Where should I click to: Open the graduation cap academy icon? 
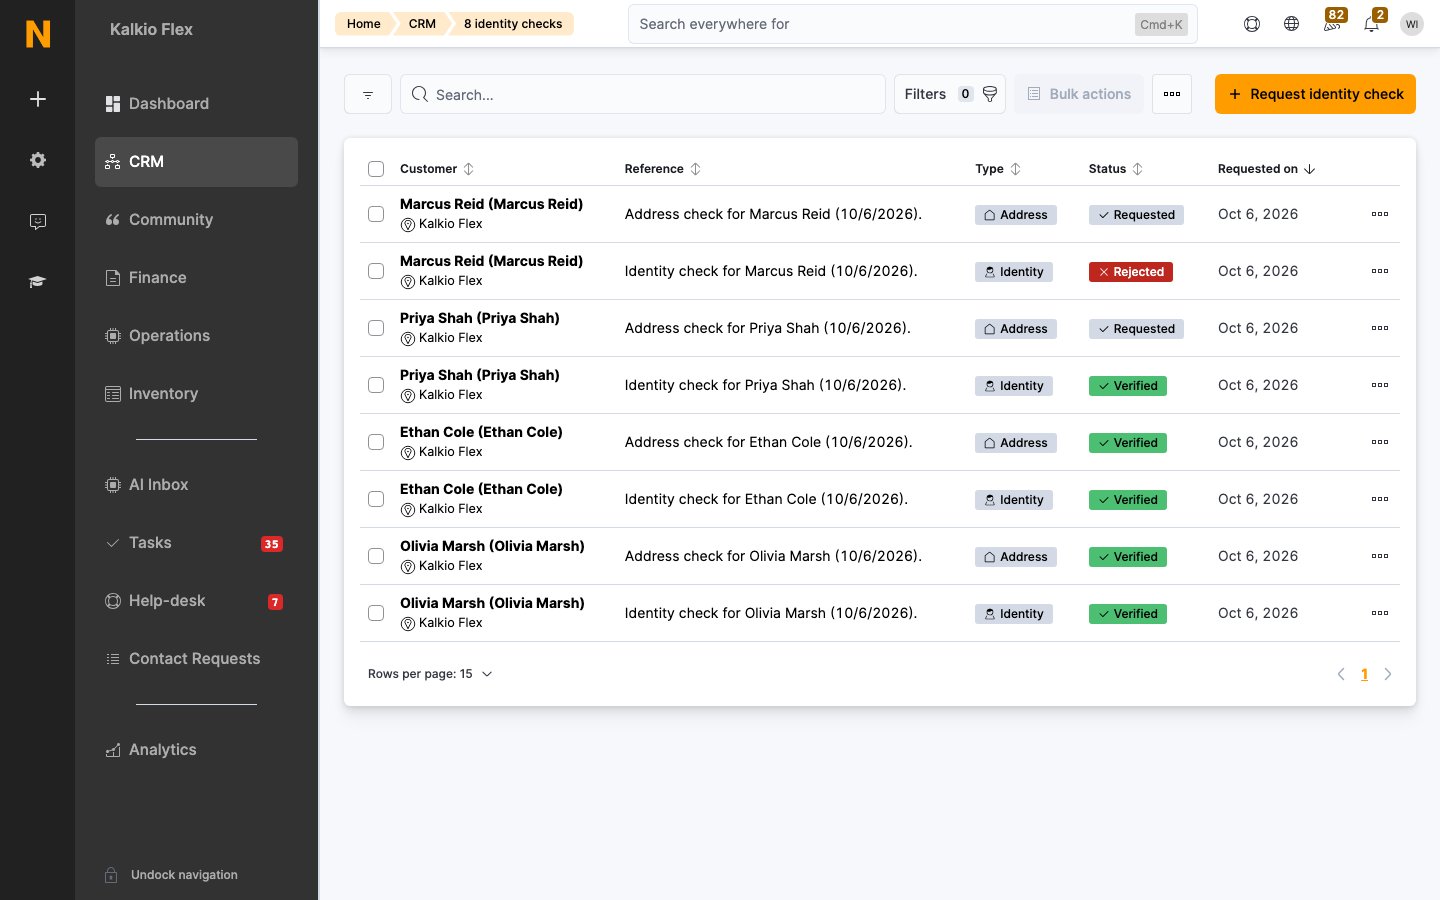[38, 282]
